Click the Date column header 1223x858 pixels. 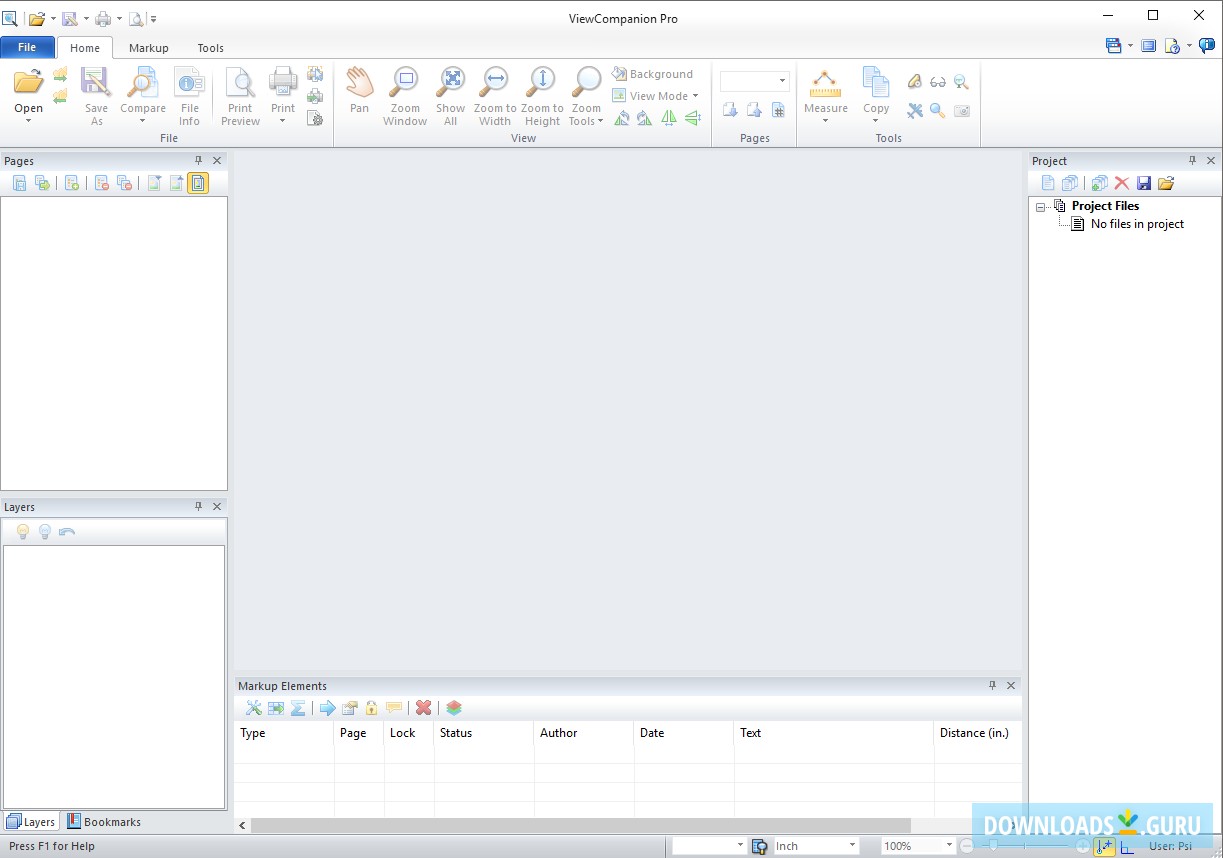[x=684, y=733]
